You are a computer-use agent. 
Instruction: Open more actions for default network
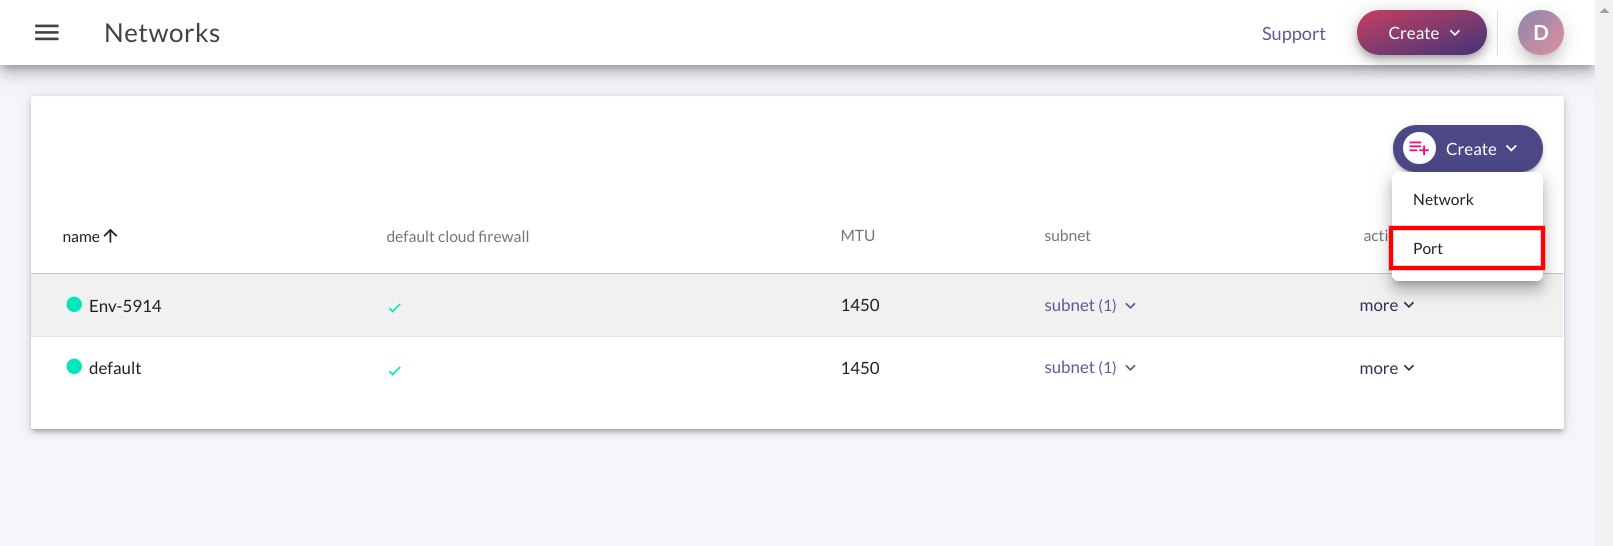pos(1387,368)
